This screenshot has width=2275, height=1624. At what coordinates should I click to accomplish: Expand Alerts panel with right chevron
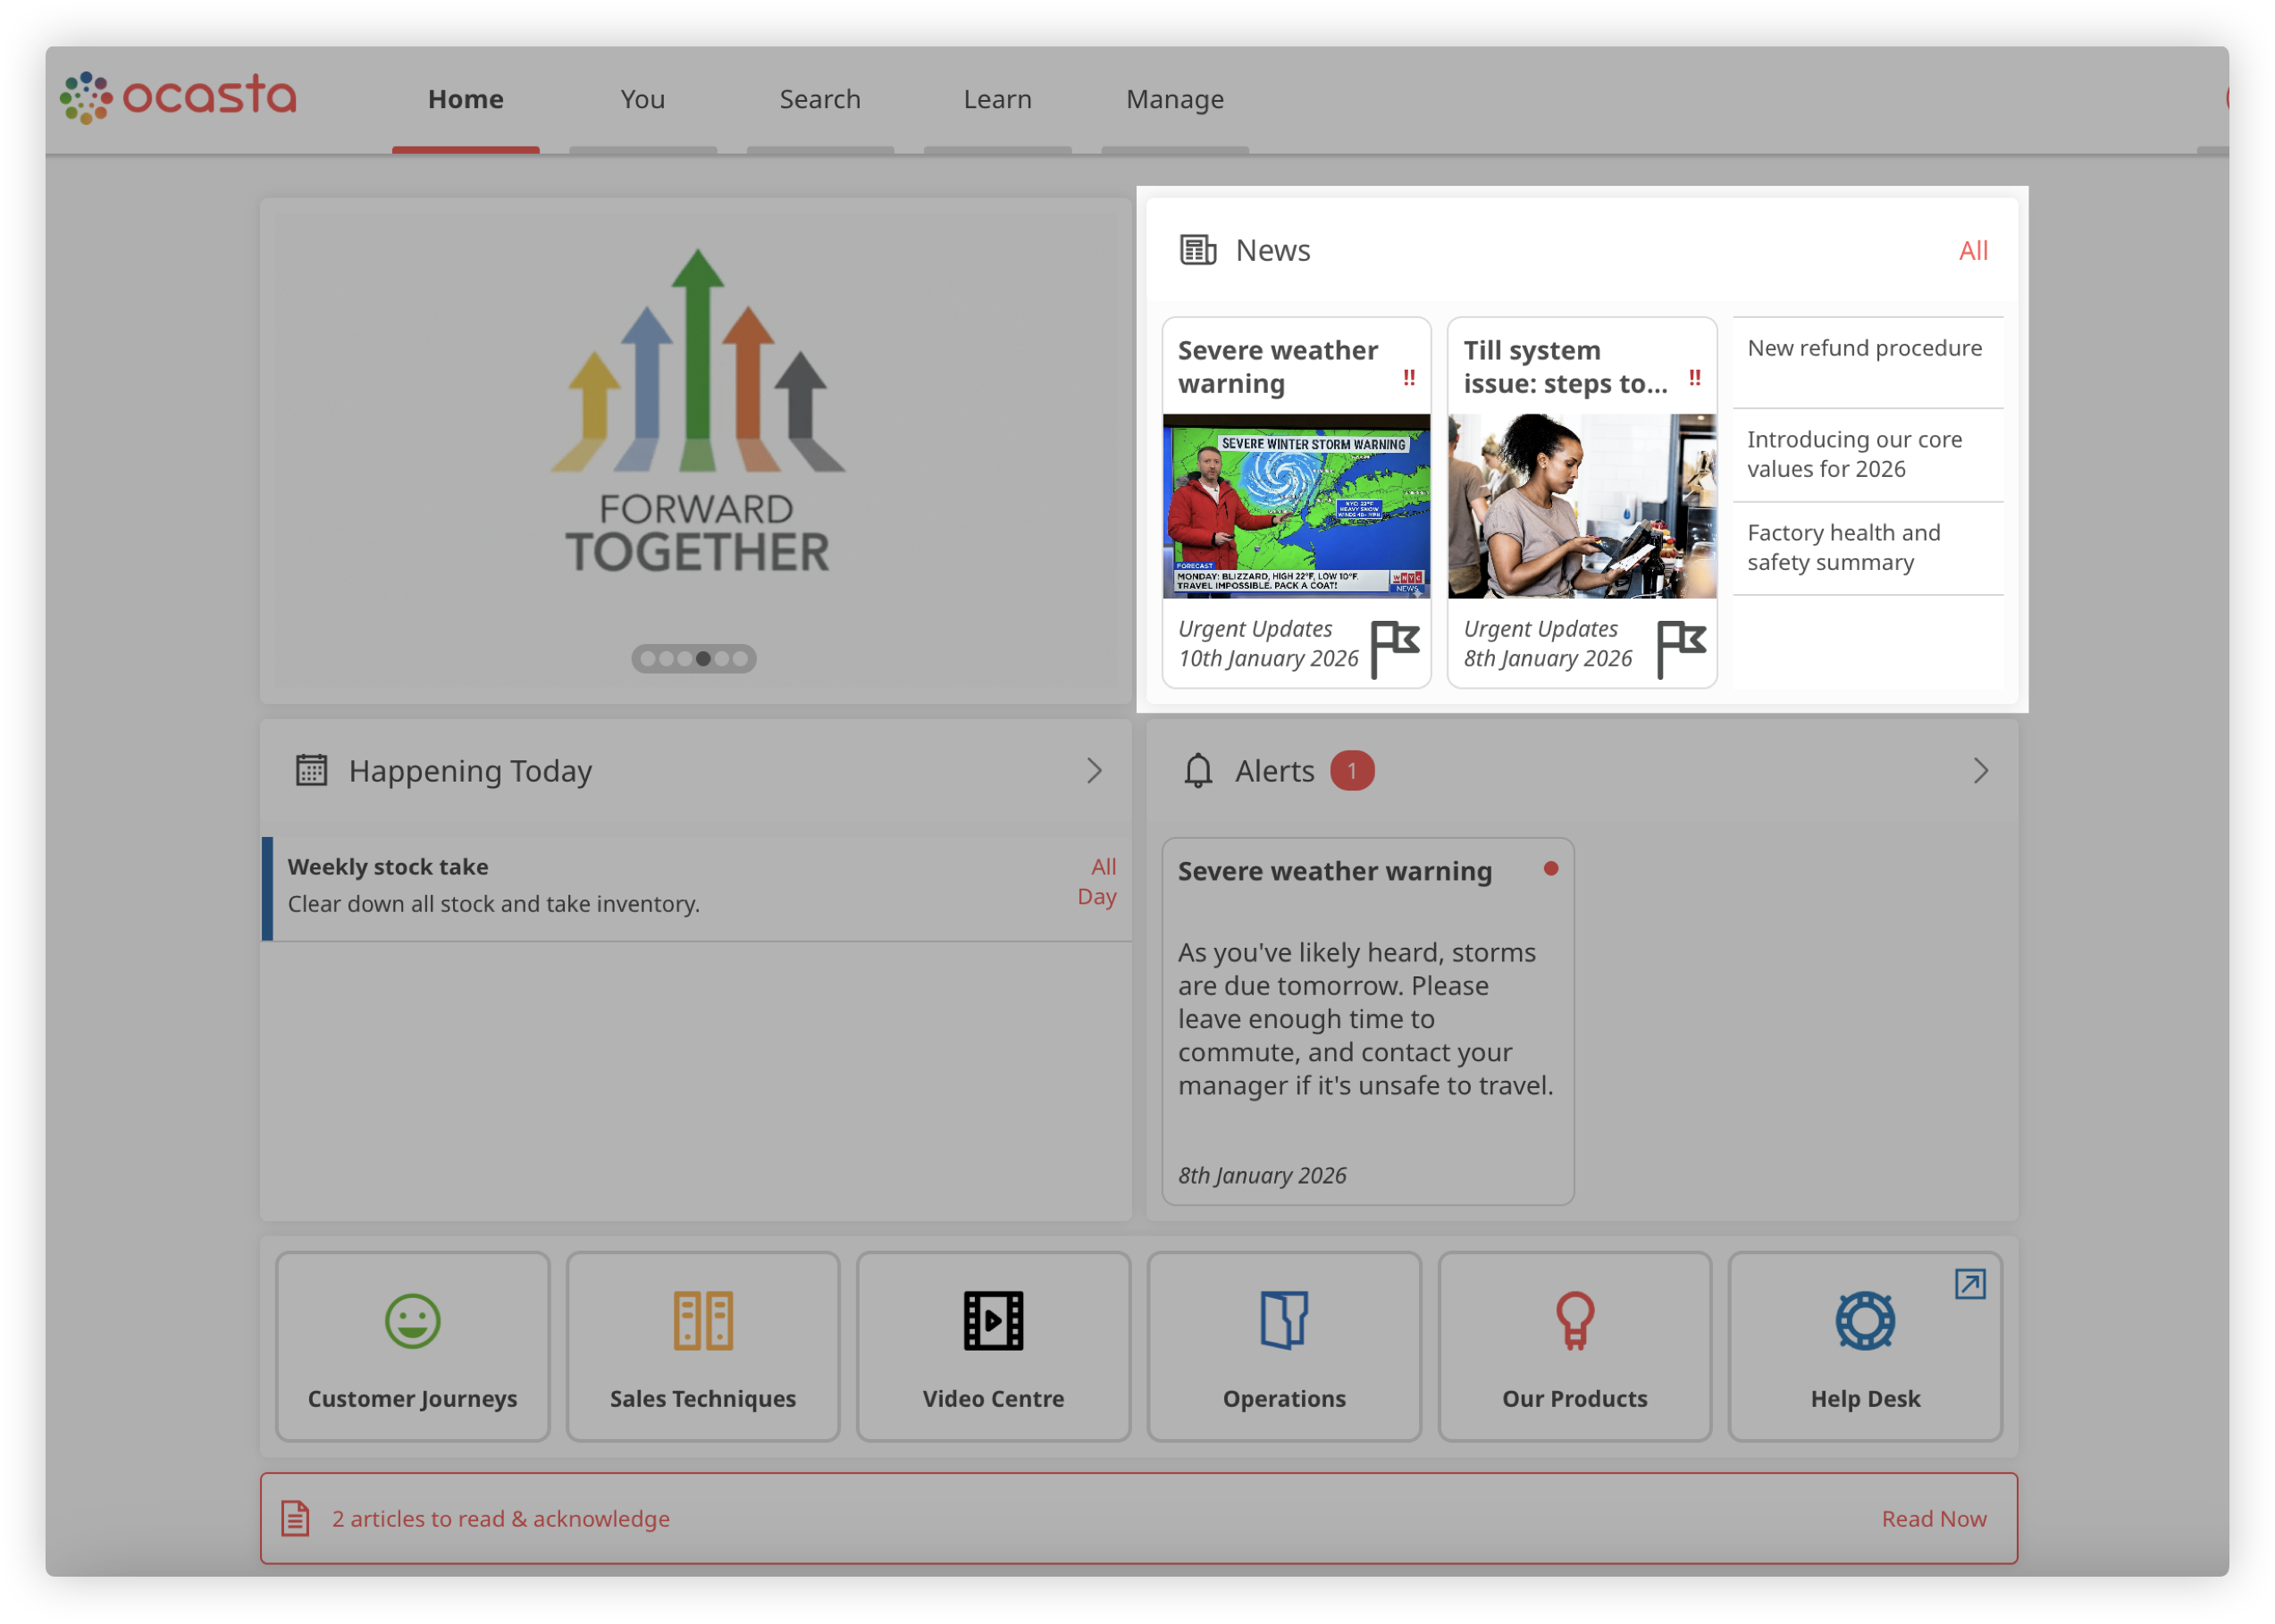coord(1980,771)
